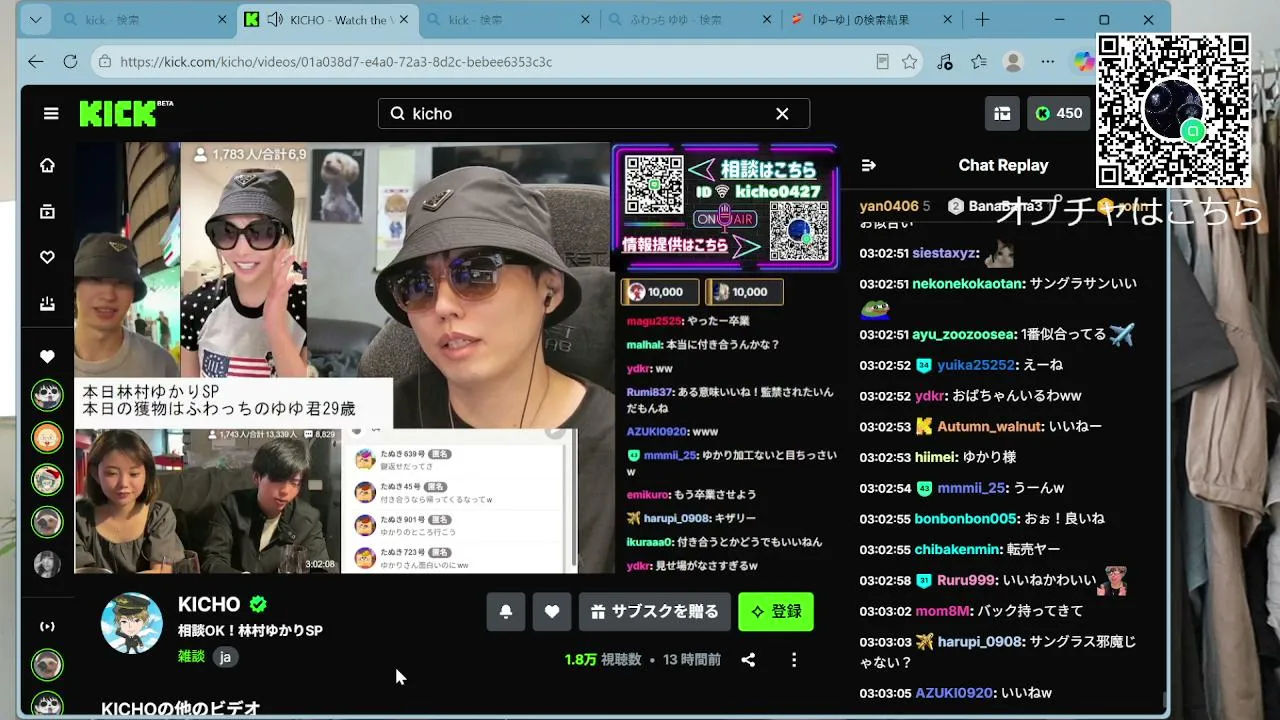Open Copilot in the browser toolbar
Screen dimensions: 1280x720
[x=1083, y=62]
